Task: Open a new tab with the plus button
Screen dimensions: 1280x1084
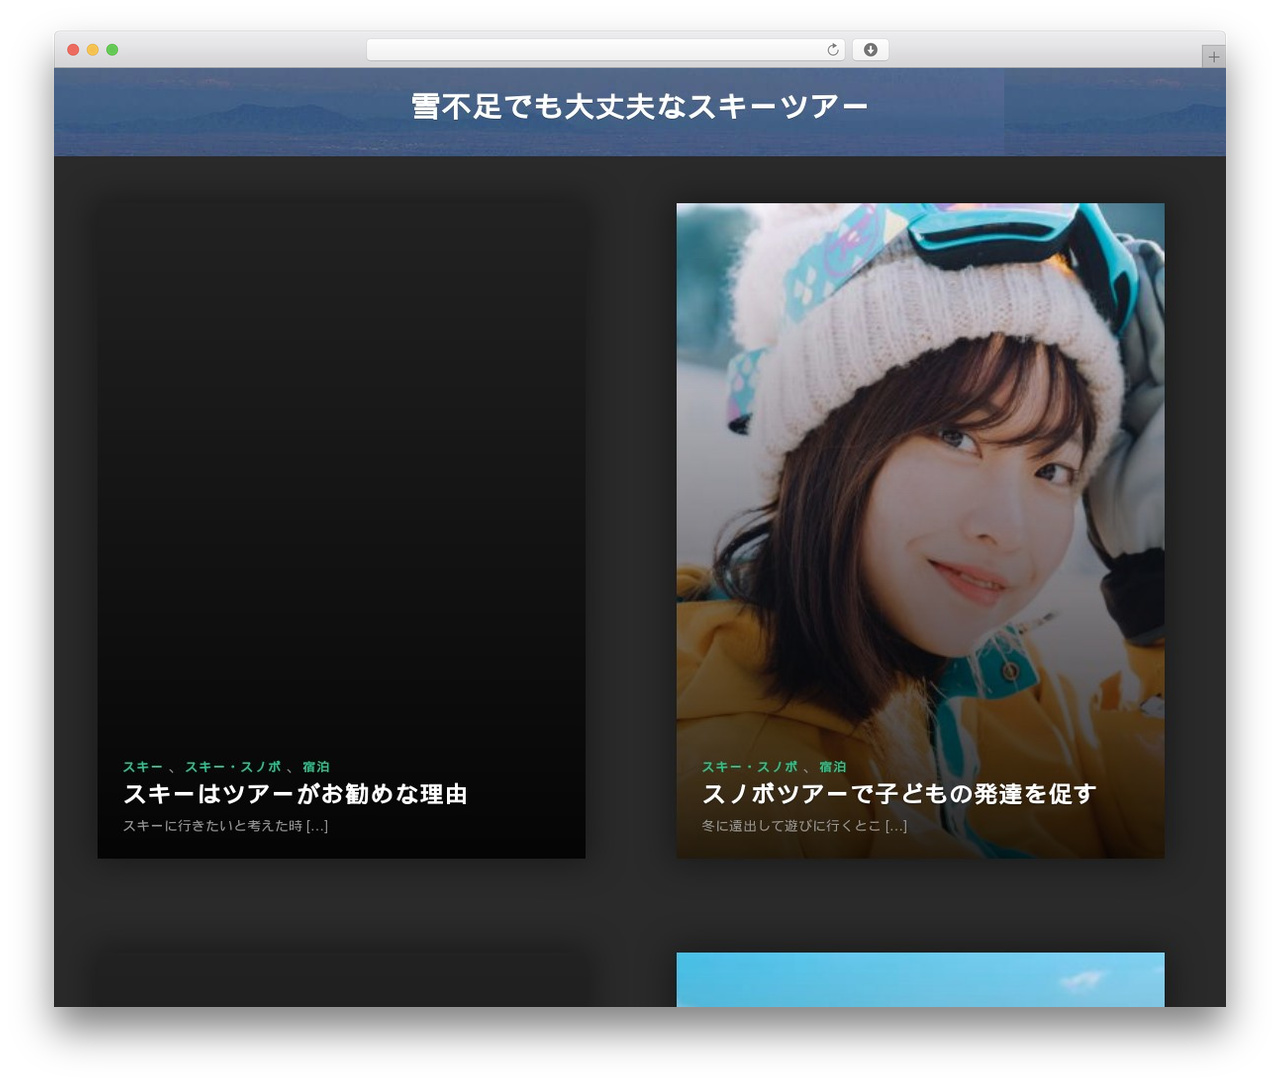Action: coord(1213,57)
